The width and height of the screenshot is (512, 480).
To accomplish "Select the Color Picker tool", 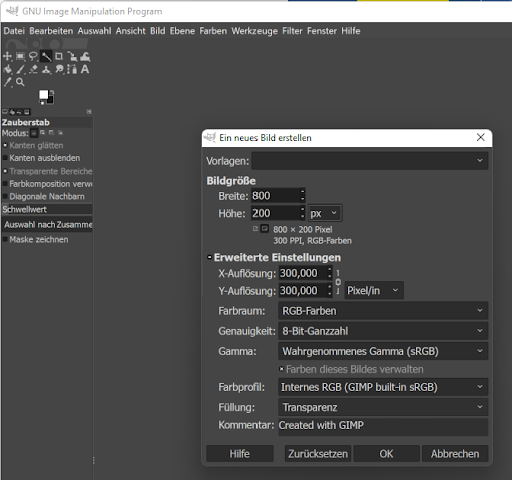I will click(7, 82).
